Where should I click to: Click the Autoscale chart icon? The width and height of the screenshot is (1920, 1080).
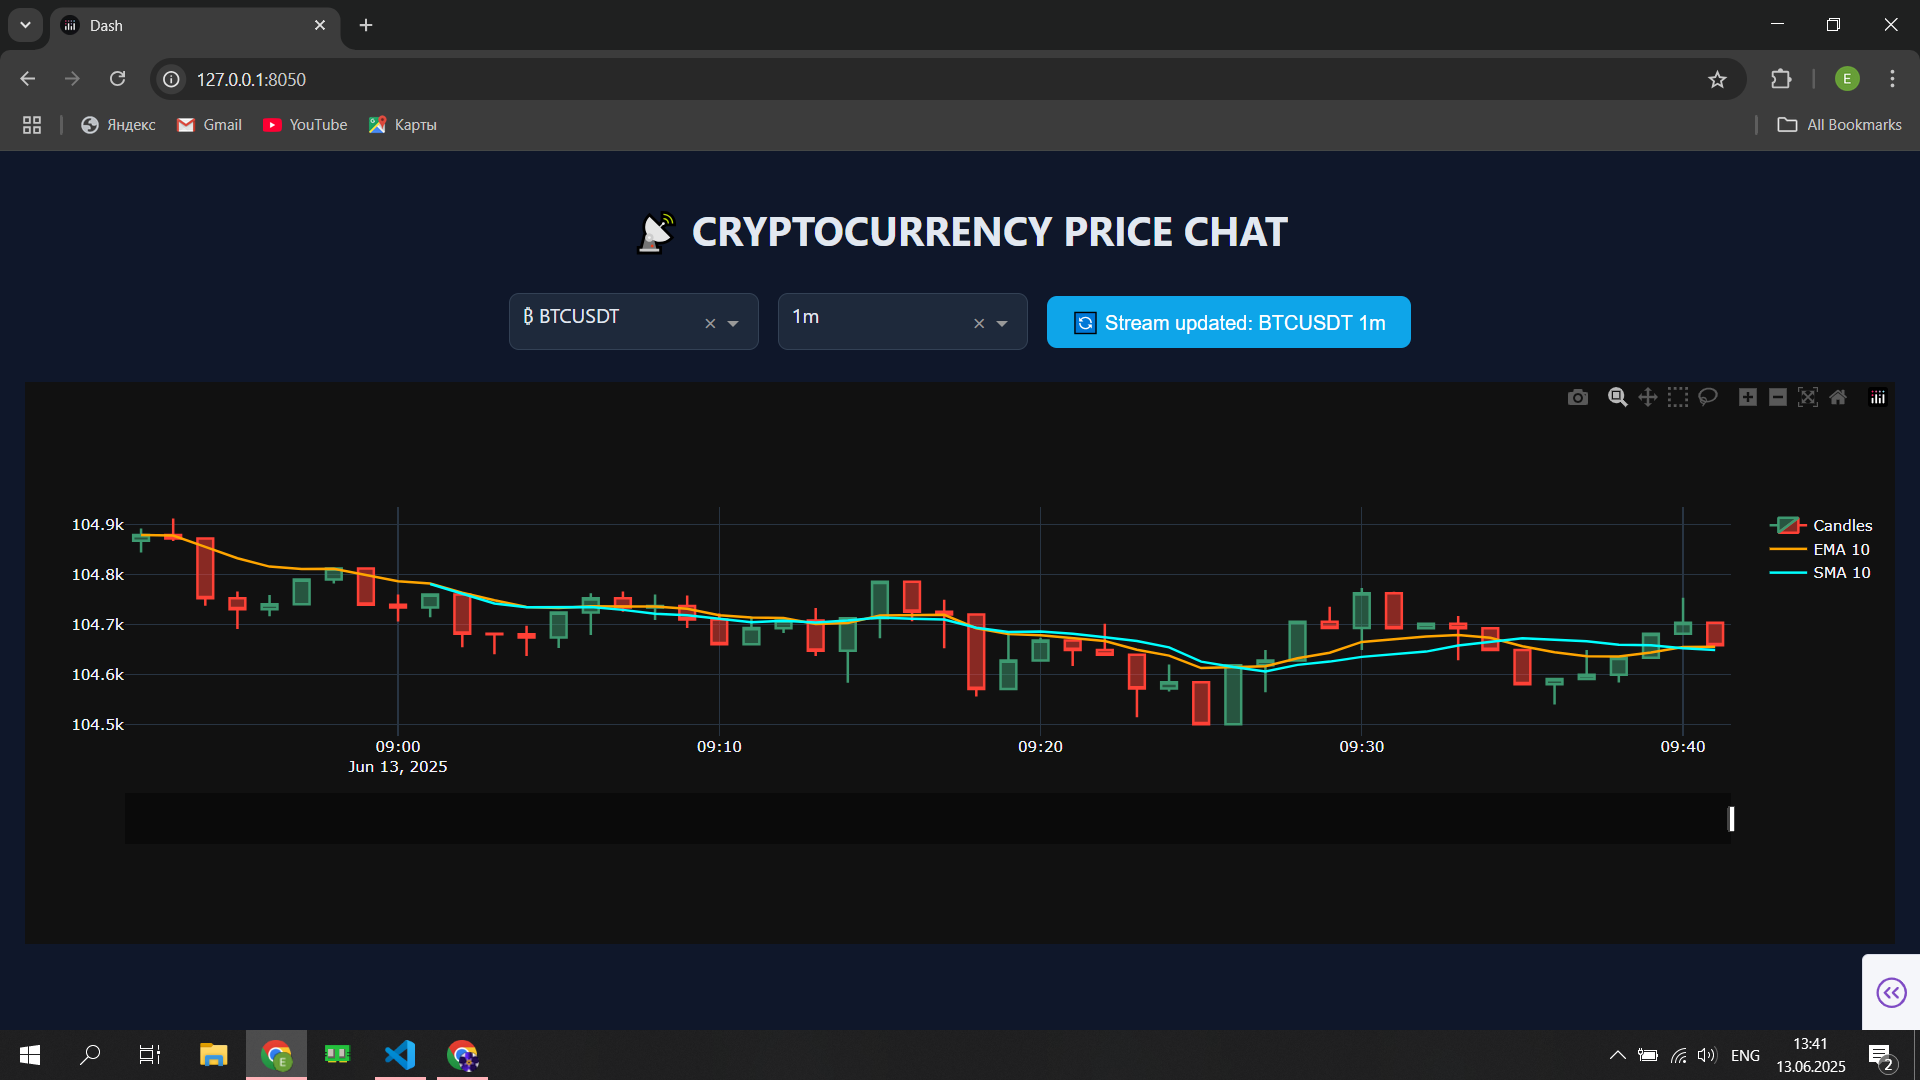pos(1808,397)
